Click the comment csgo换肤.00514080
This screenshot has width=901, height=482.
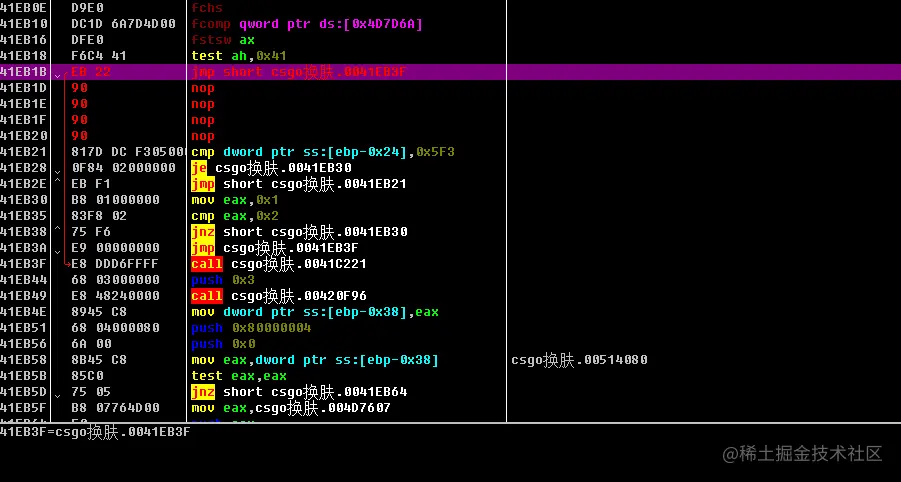(x=579, y=360)
